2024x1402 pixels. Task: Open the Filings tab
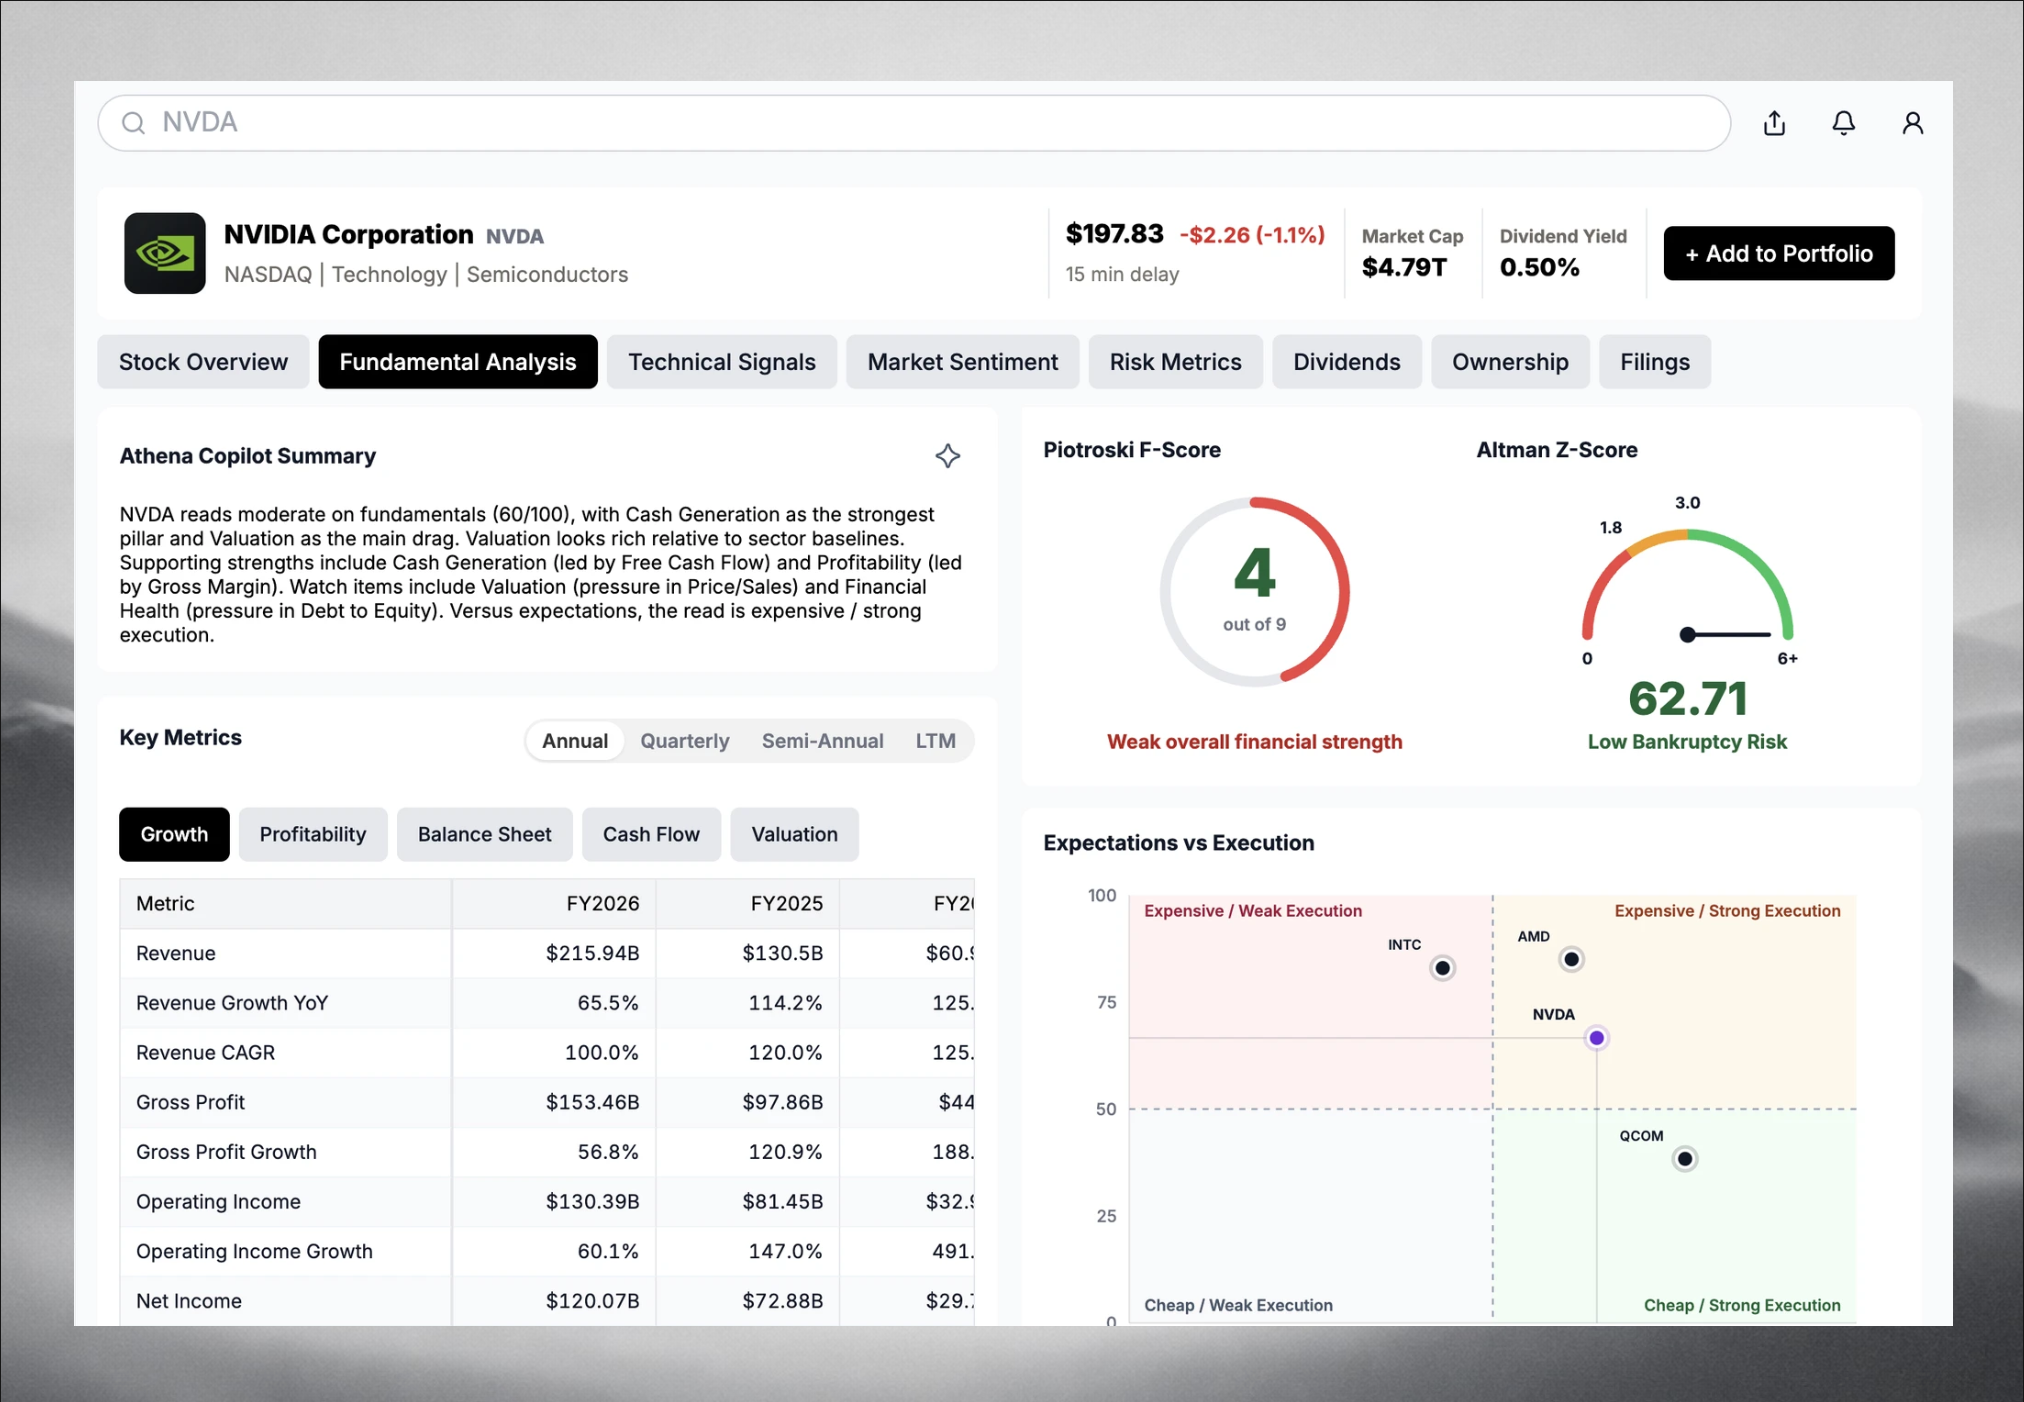[x=1655, y=362]
